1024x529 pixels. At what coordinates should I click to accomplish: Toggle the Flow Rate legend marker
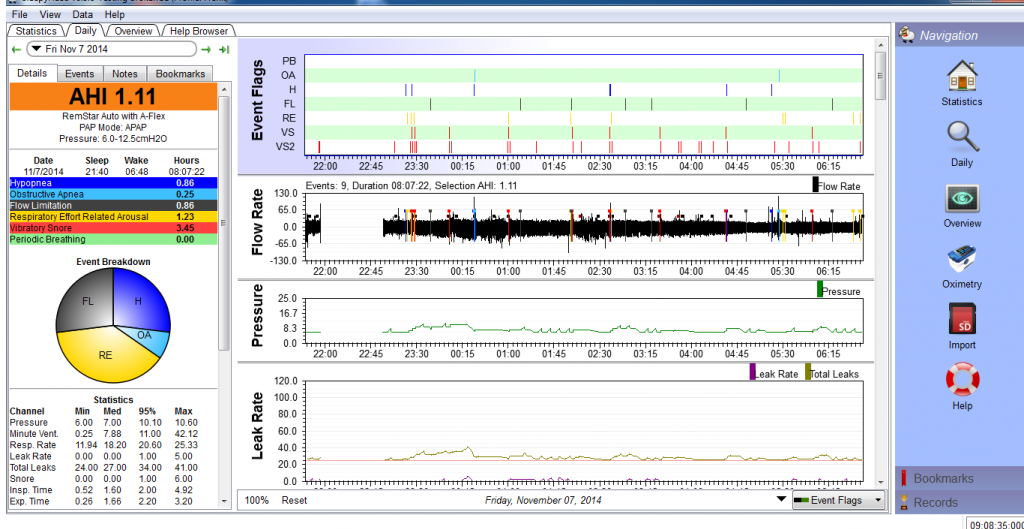coord(815,185)
